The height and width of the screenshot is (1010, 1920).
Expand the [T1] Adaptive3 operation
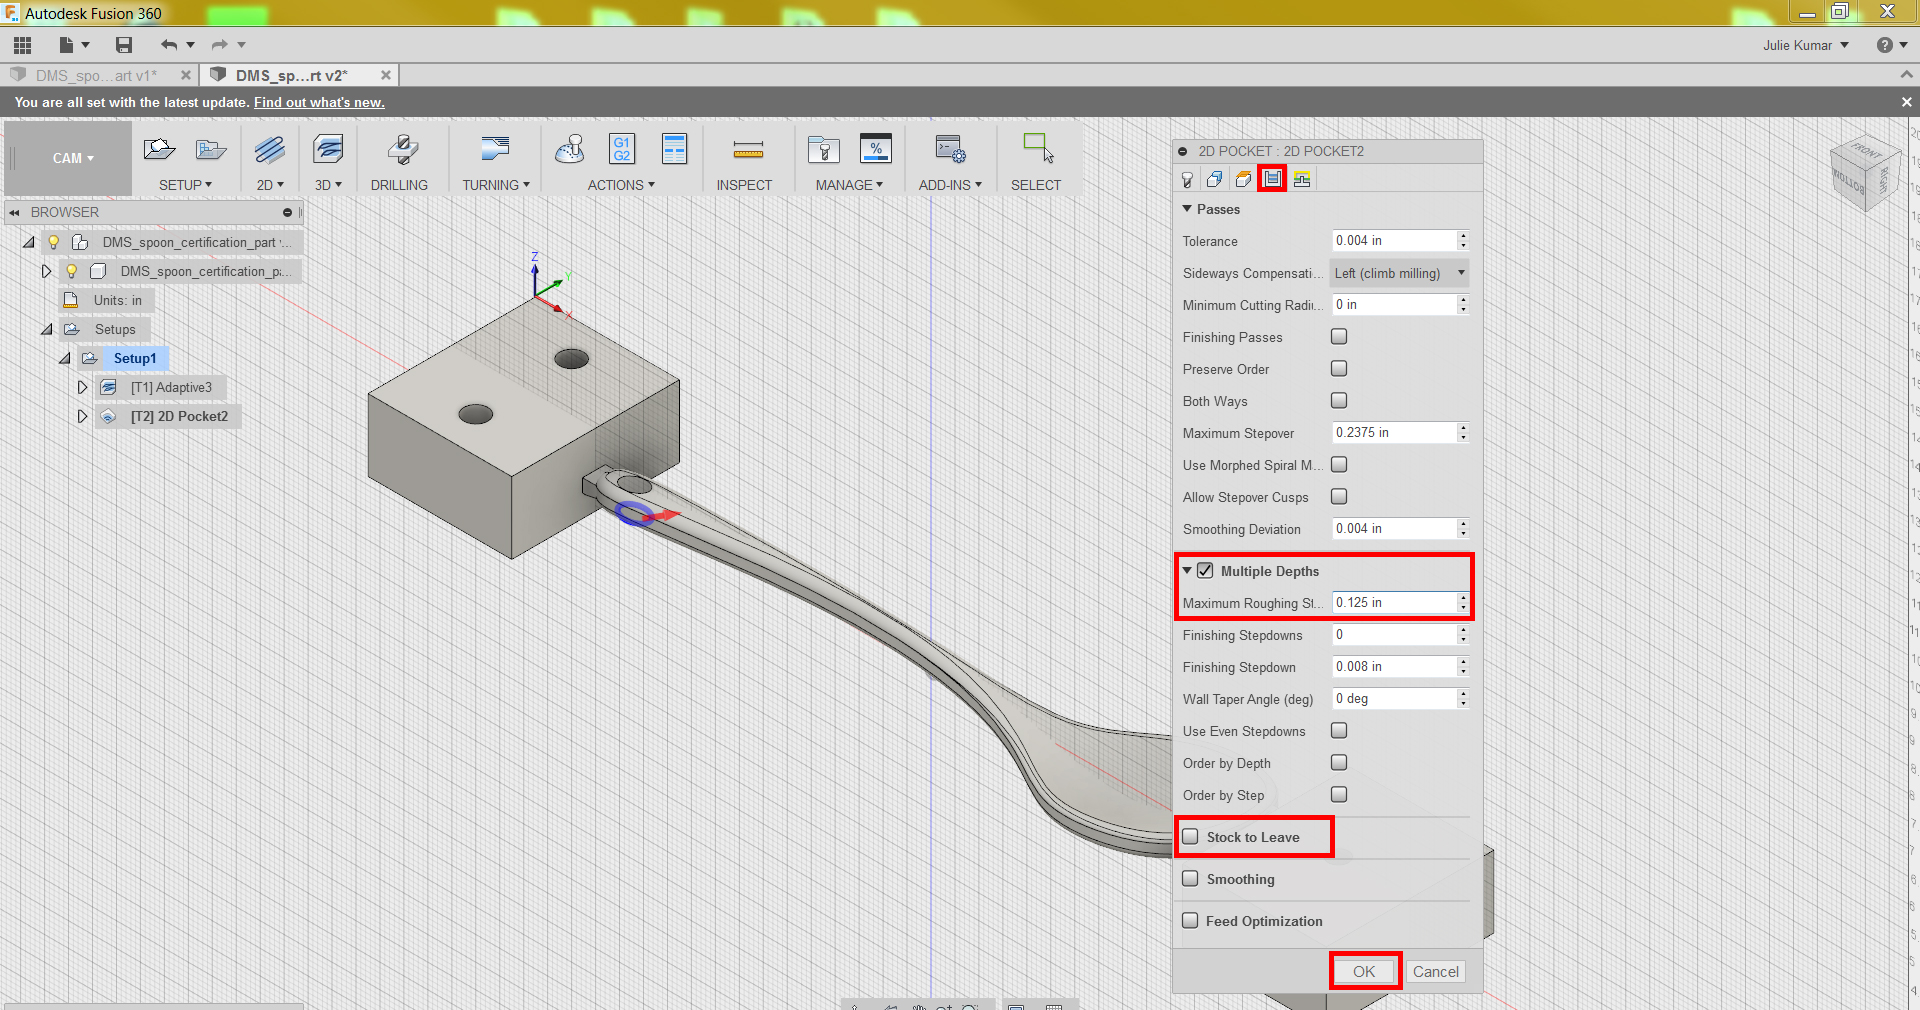[83, 387]
